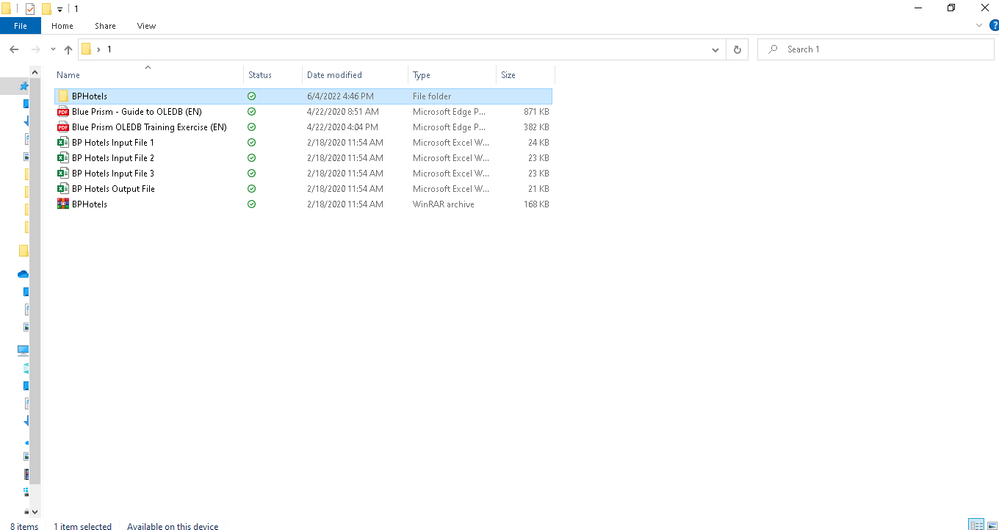
Task: Go up one folder level
Action: tap(68, 49)
